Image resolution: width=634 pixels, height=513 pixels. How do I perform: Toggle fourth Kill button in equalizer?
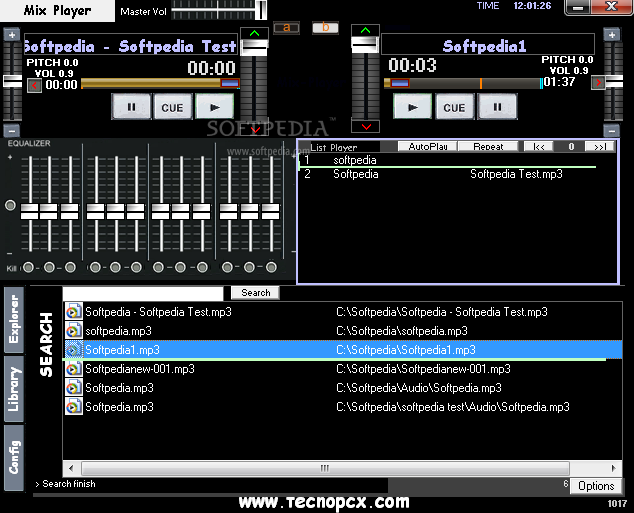[95, 267]
